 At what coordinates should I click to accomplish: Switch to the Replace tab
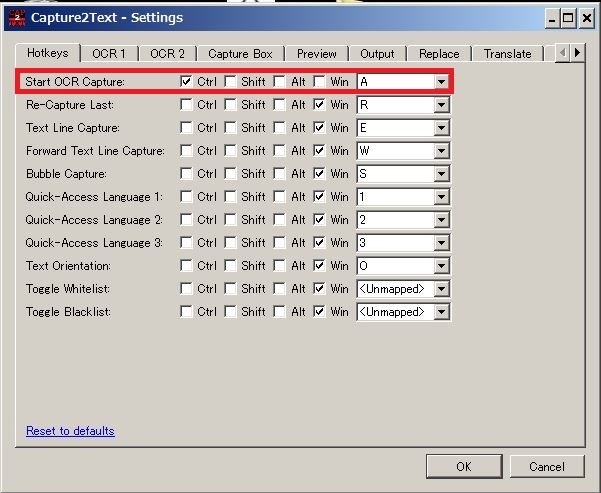point(439,54)
